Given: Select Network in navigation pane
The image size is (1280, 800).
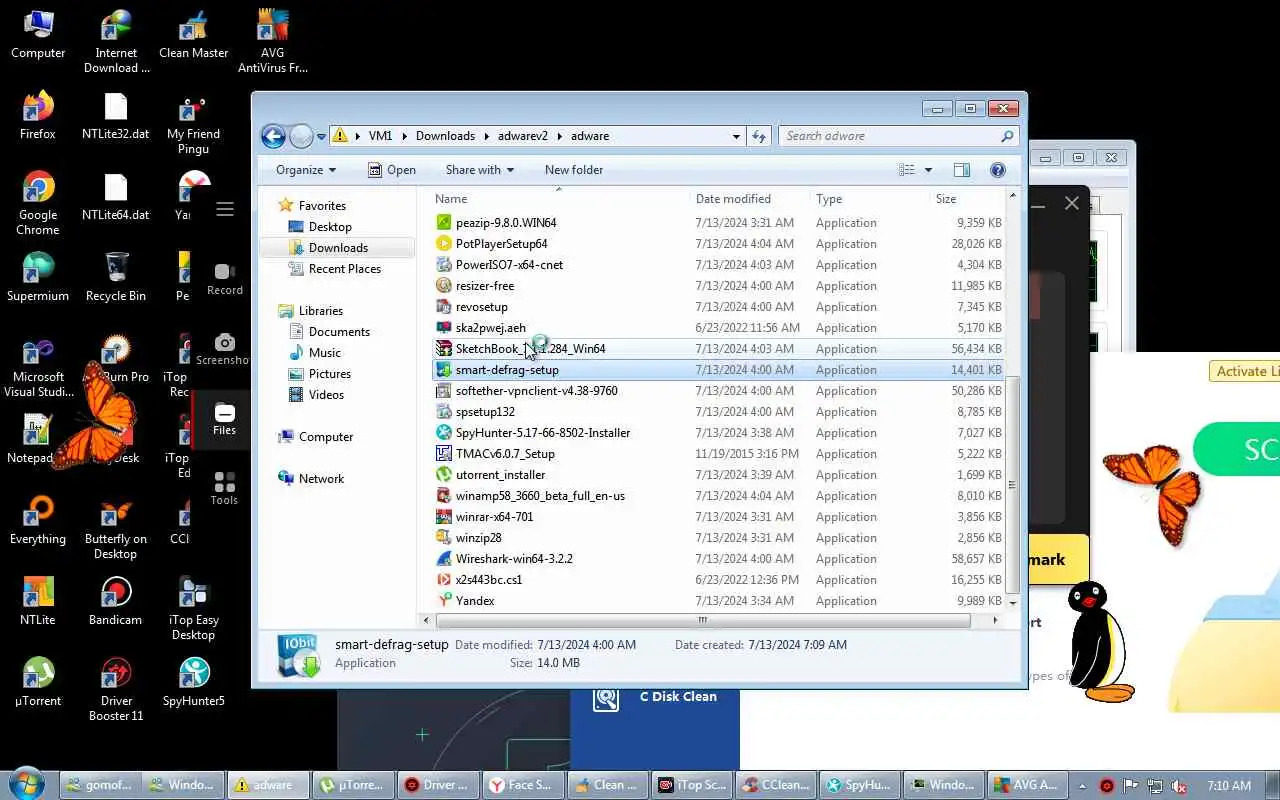Looking at the screenshot, I should 321,479.
